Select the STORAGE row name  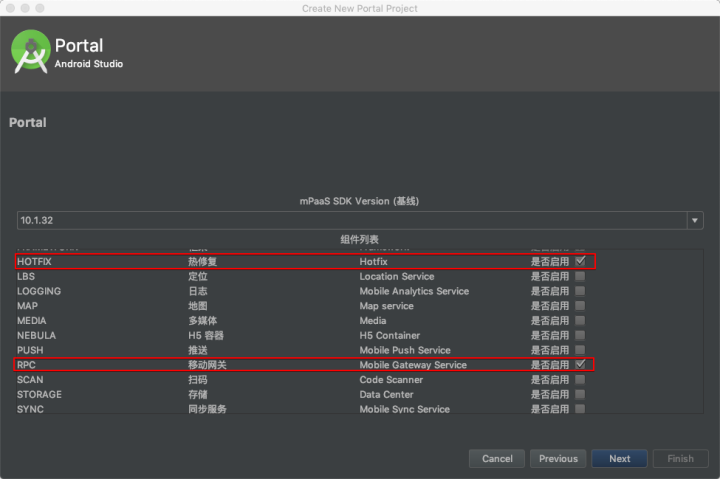pos(39,394)
